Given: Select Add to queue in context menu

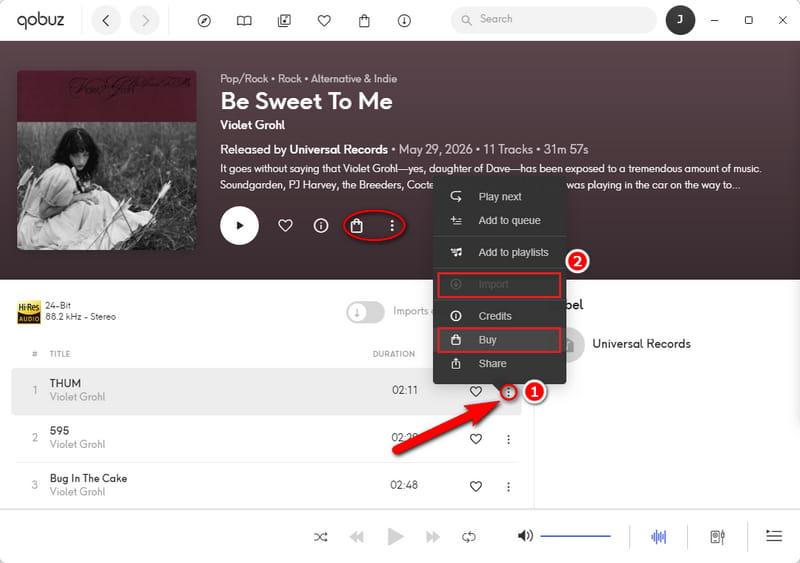Looking at the screenshot, I should pos(499,221).
